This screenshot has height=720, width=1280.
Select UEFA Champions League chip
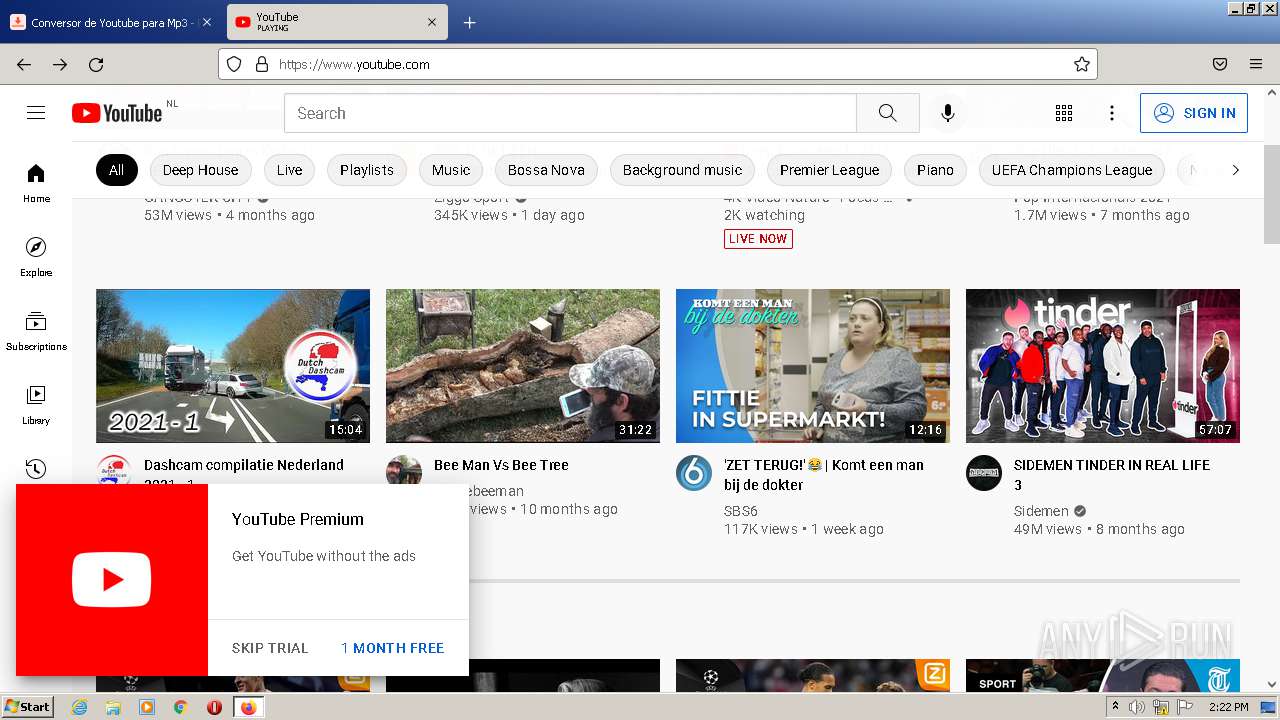(1071, 170)
